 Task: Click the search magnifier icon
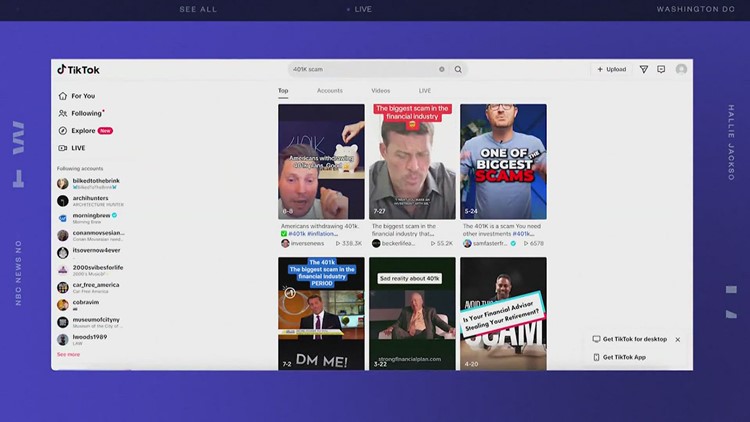[x=458, y=69]
